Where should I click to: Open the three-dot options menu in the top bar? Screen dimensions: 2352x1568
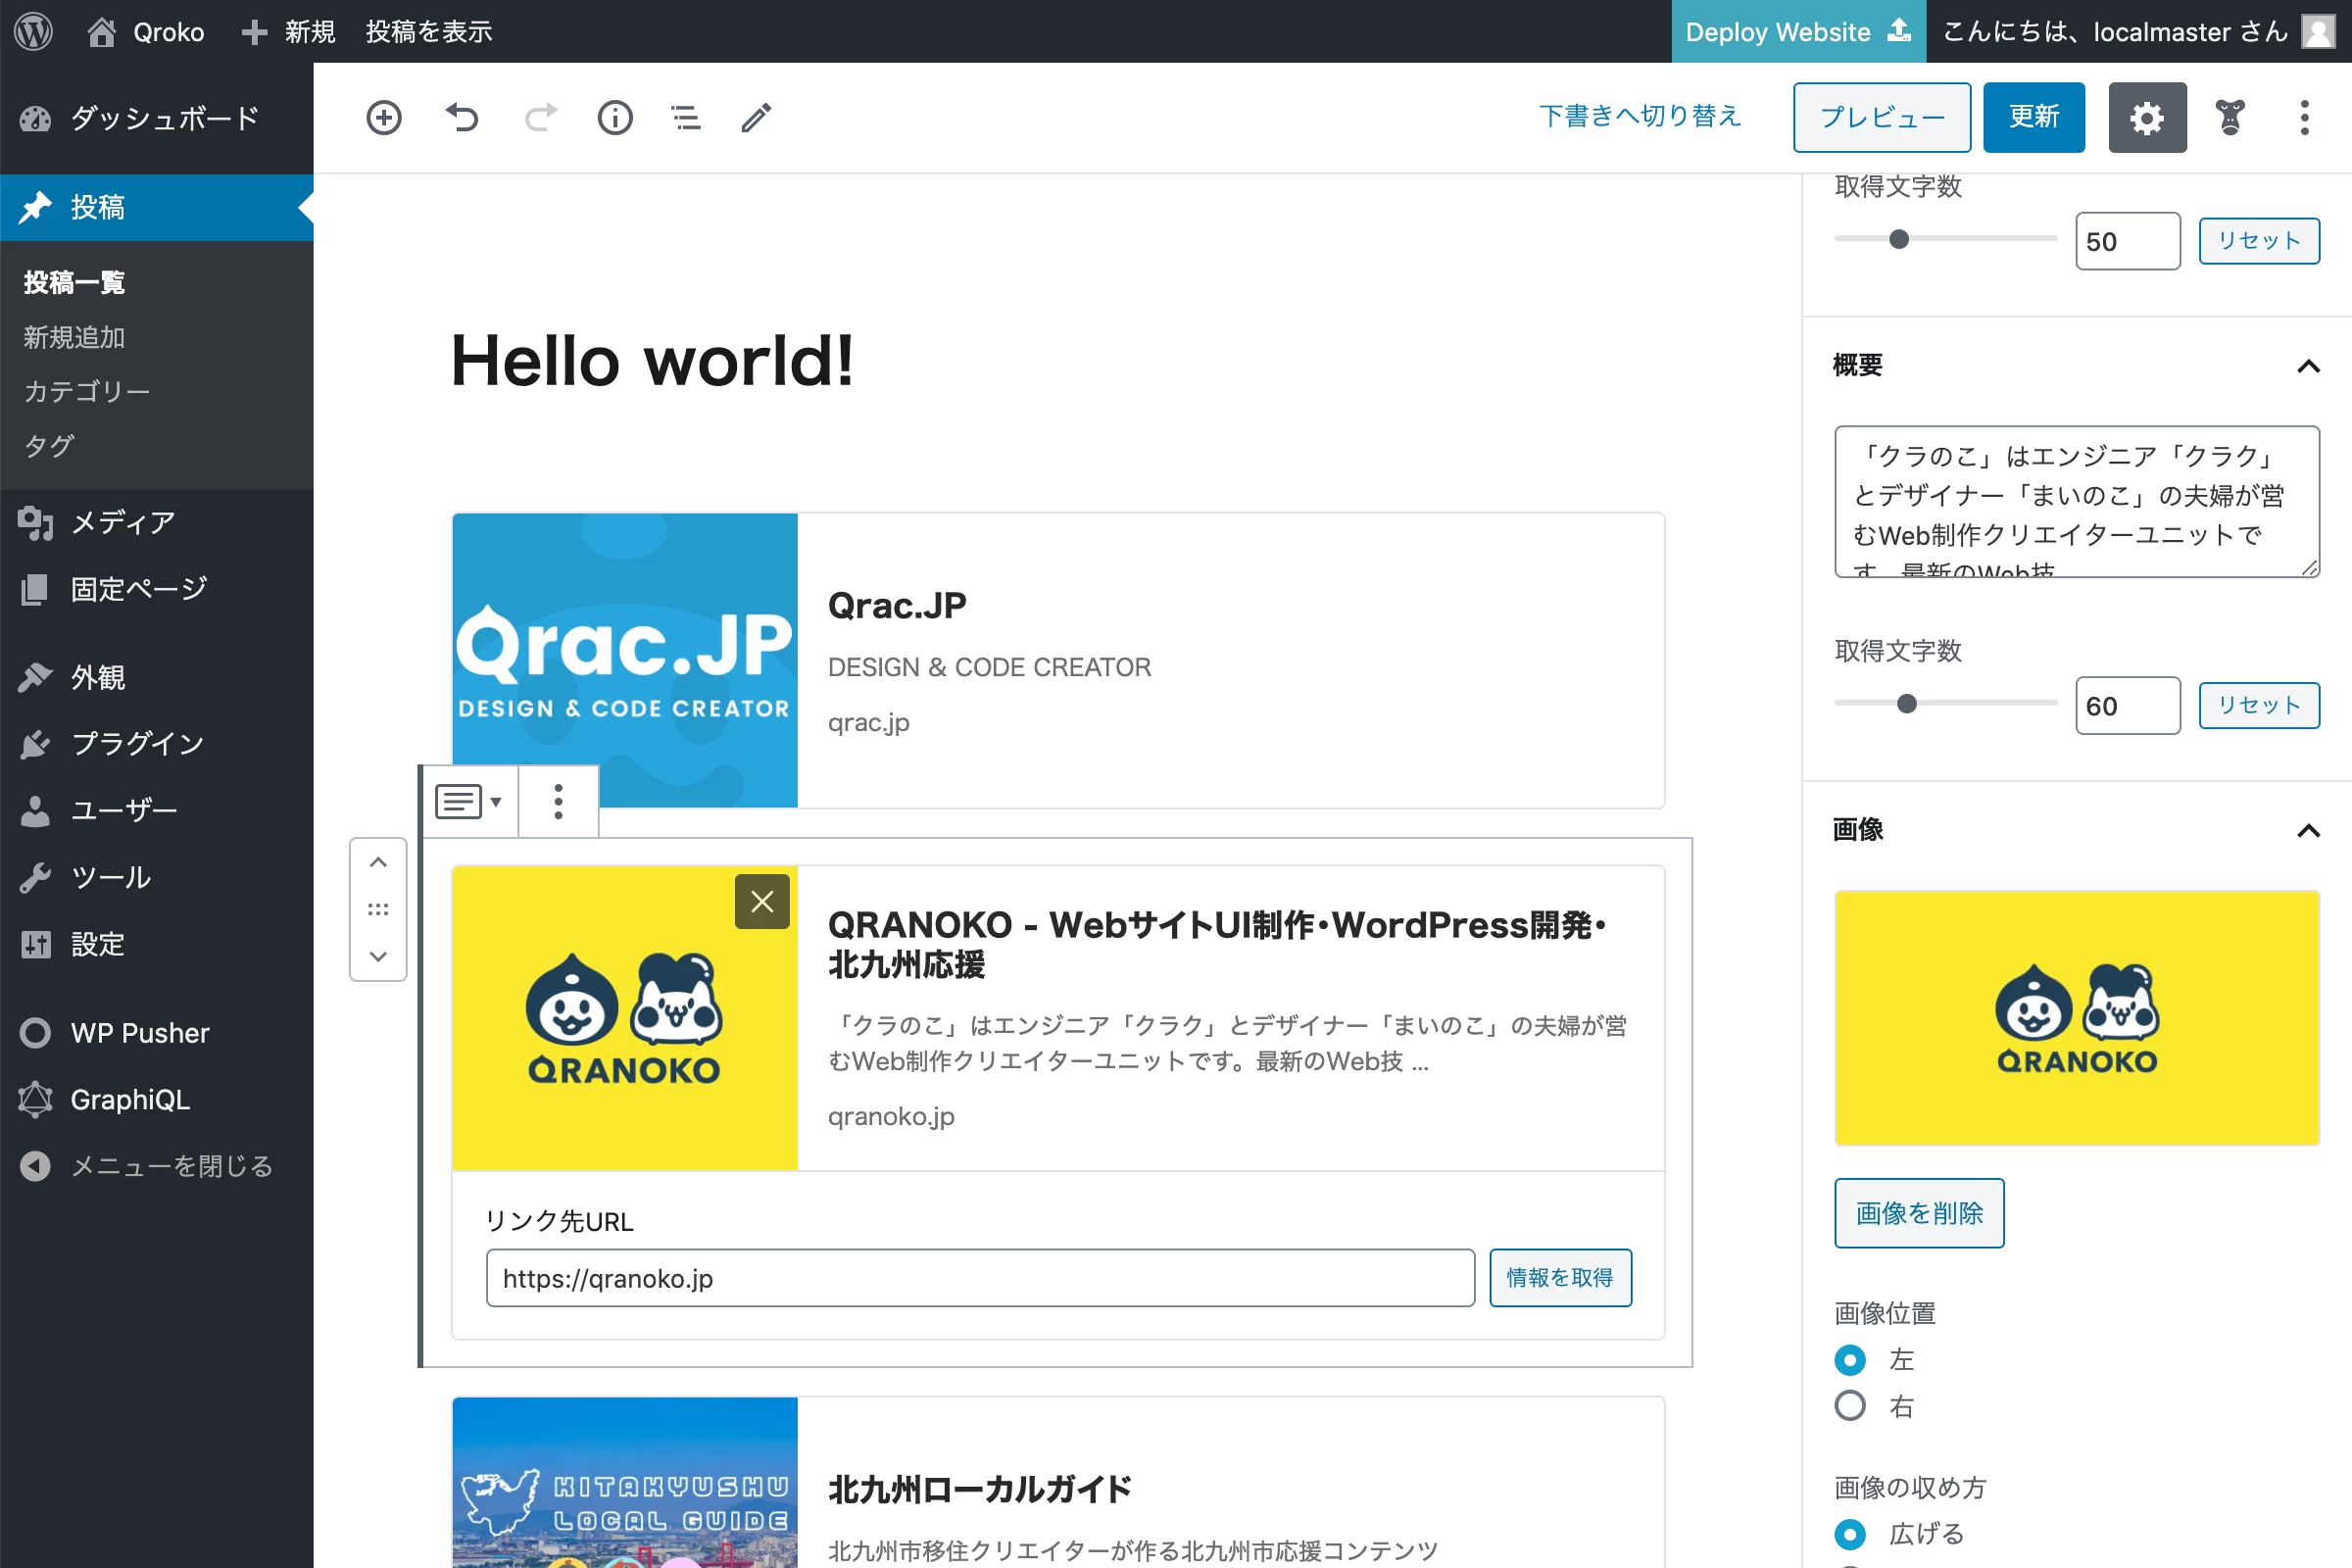(2304, 118)
